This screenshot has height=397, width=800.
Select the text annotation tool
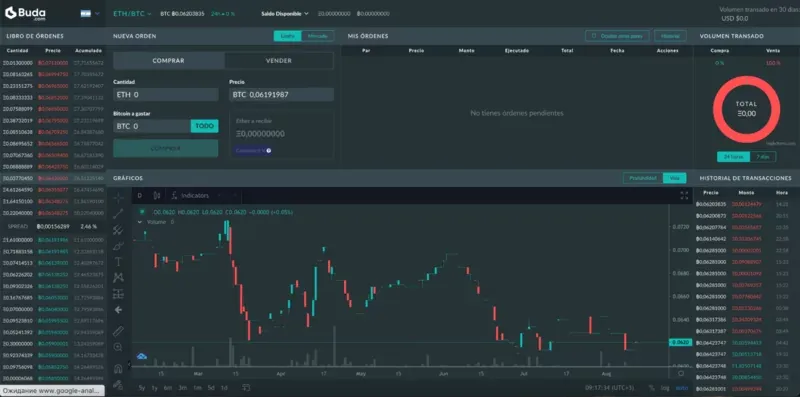pos(118,261)
